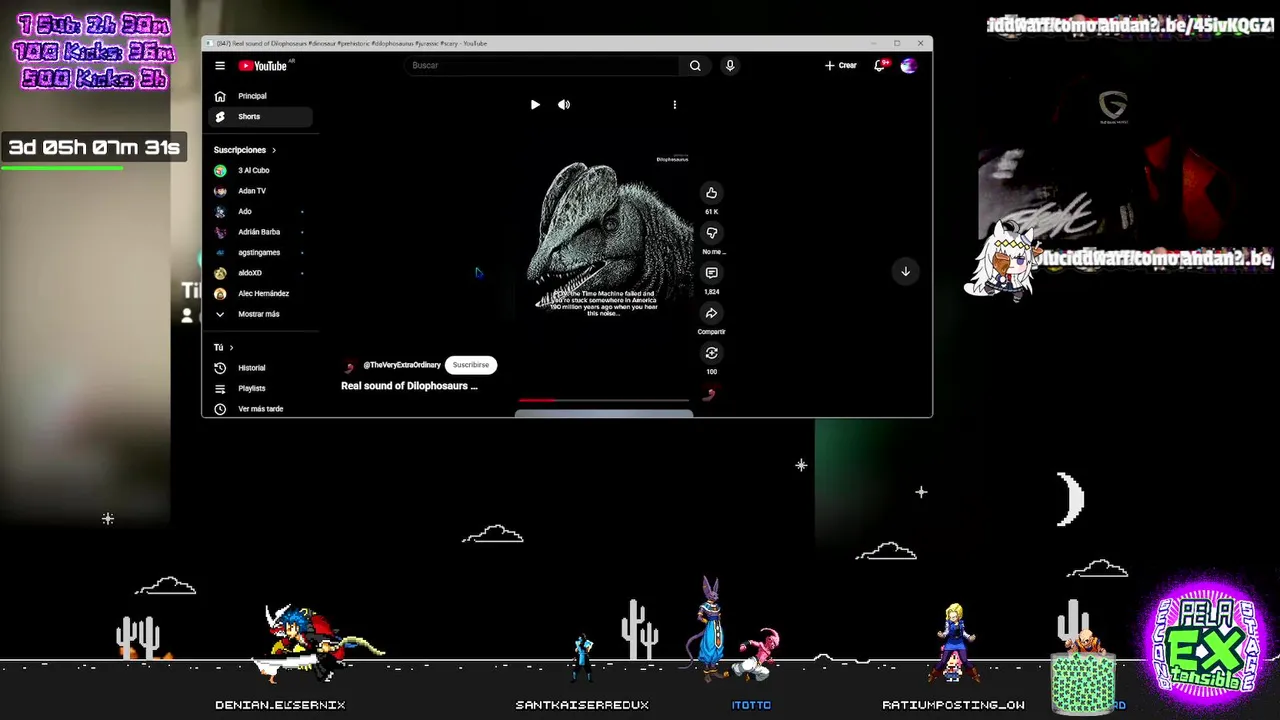Click the like count 61 K
1280x720 pixels.
pyautogui.click(x=711, y=212)
